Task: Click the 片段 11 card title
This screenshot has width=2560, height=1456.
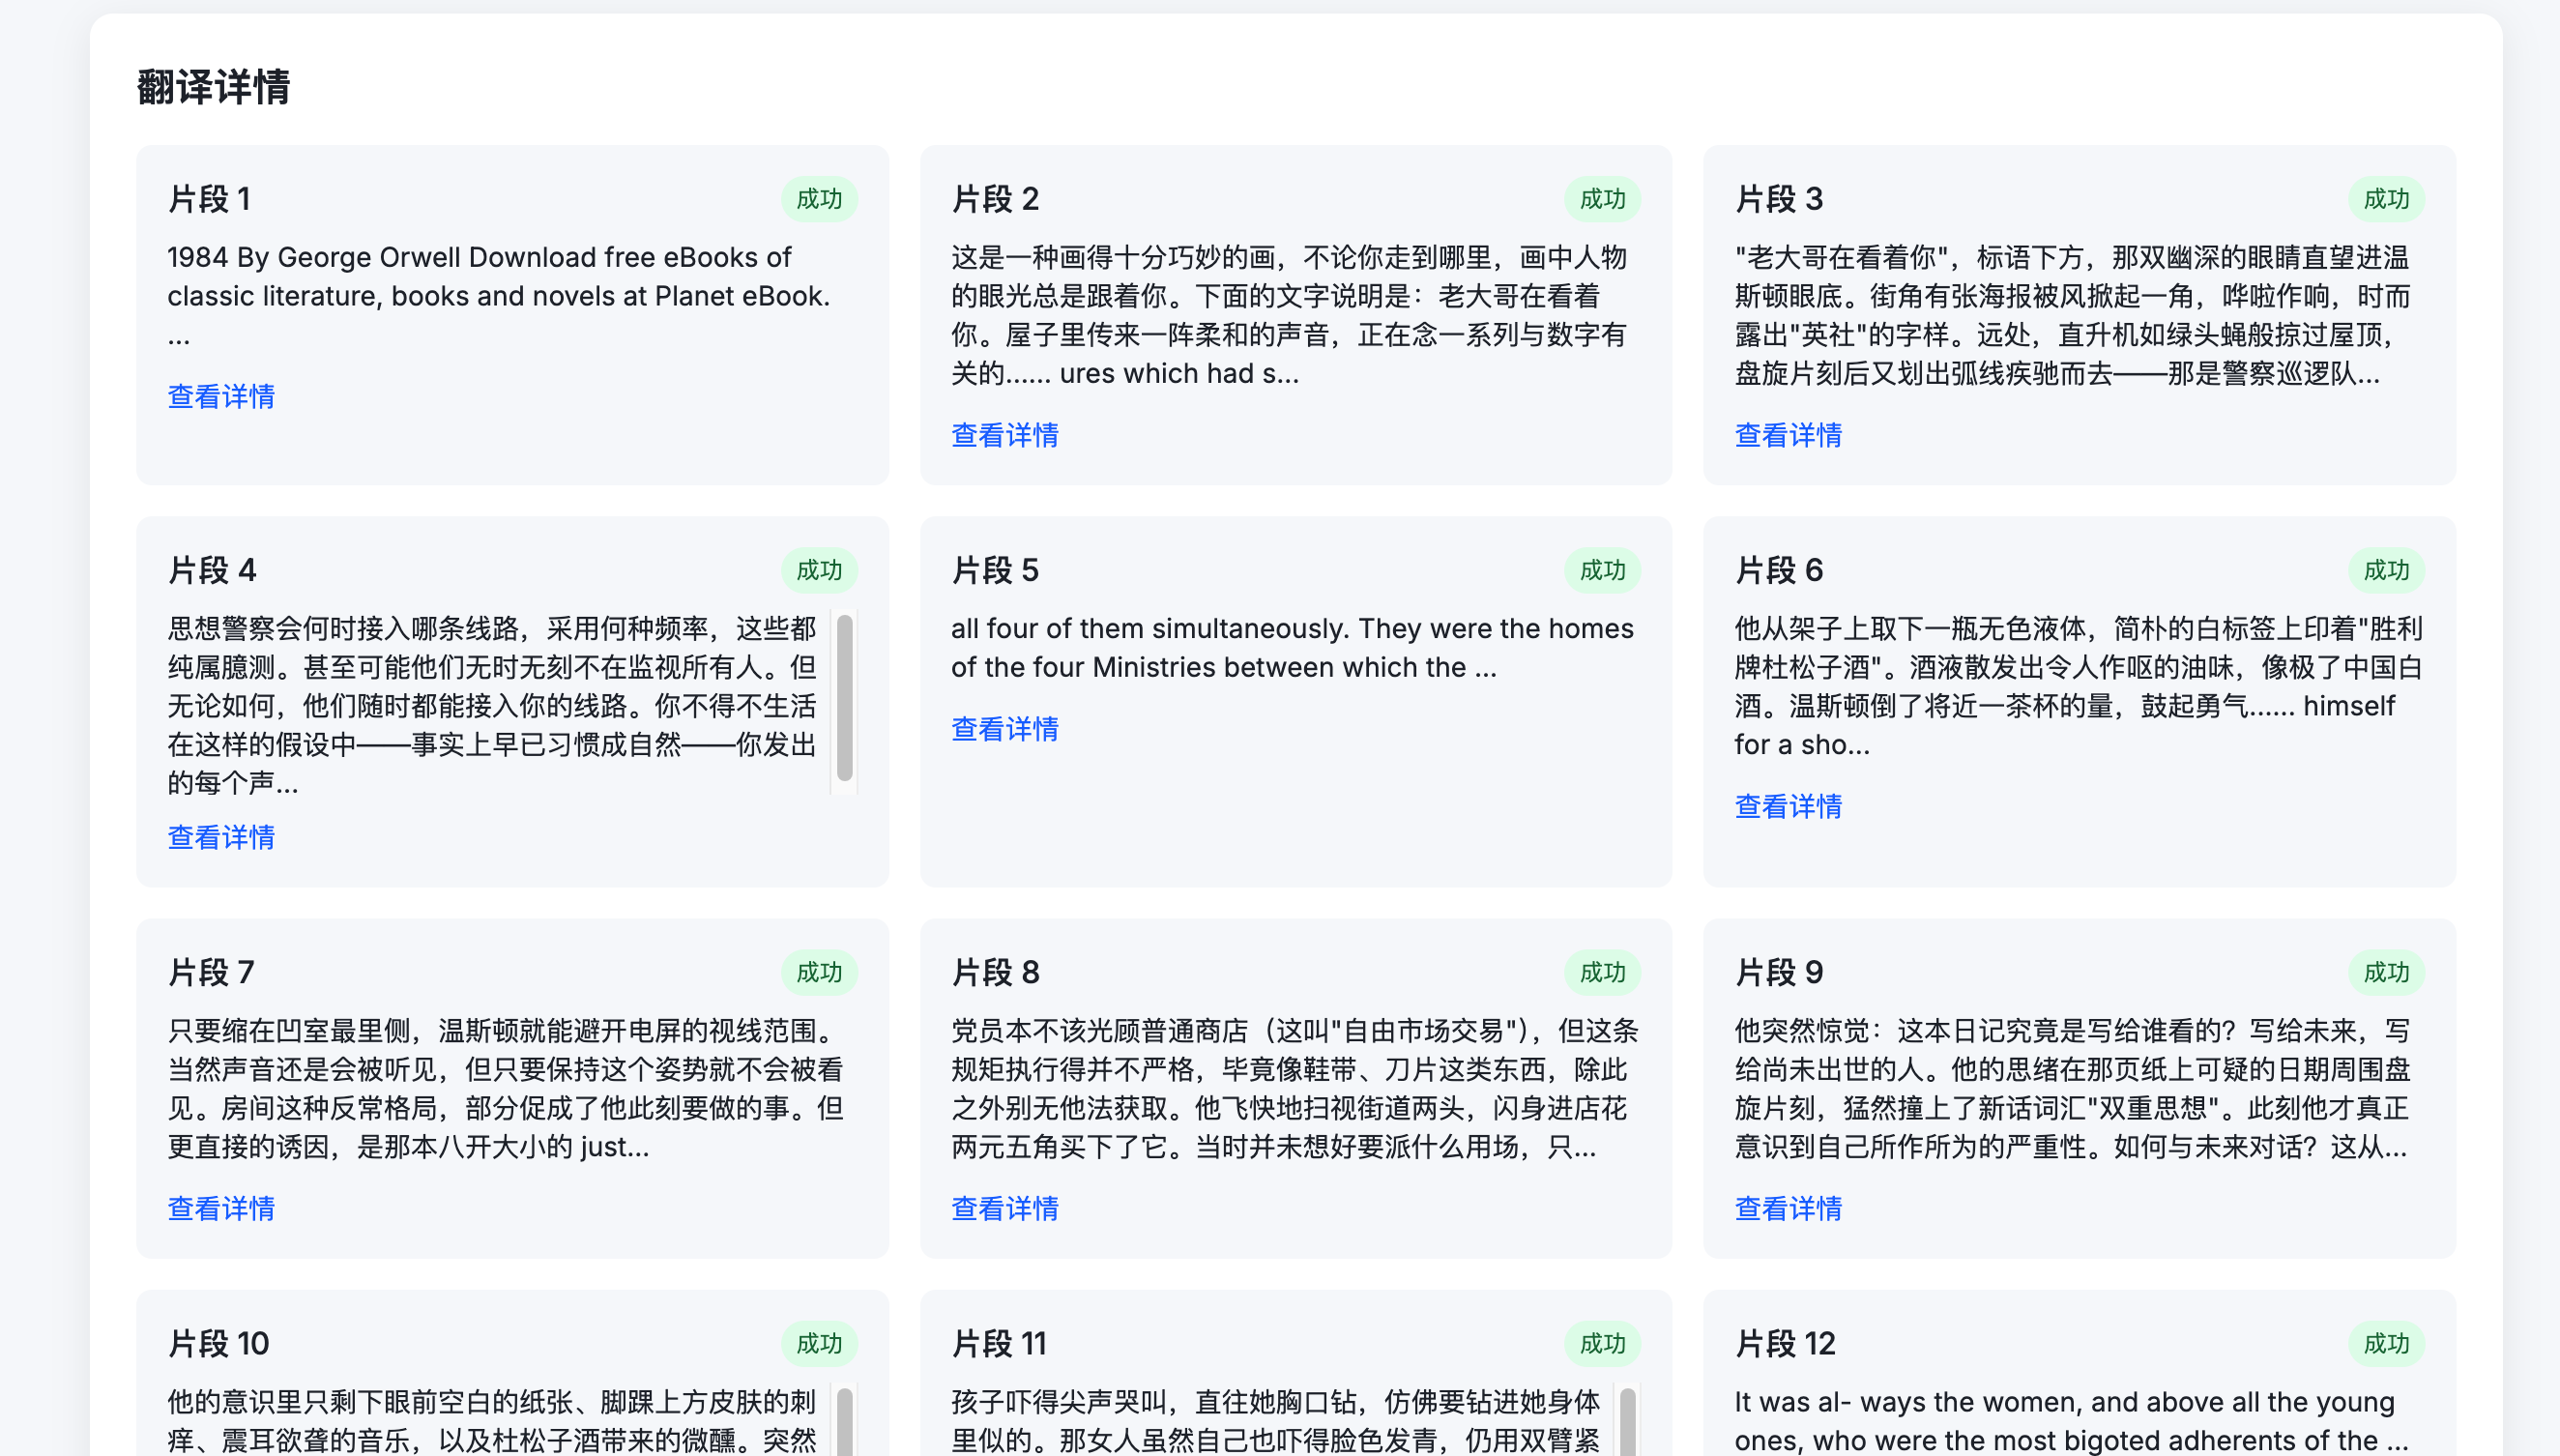Action: pyautogui.click(x=999, y=1343)
